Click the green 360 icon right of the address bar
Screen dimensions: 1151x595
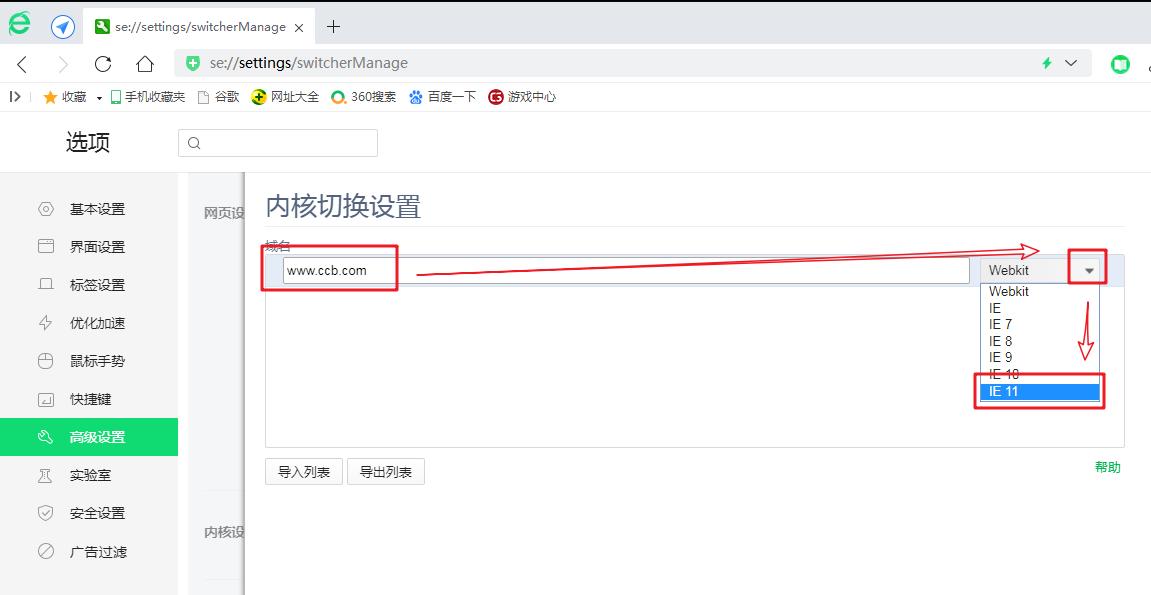1120,63
